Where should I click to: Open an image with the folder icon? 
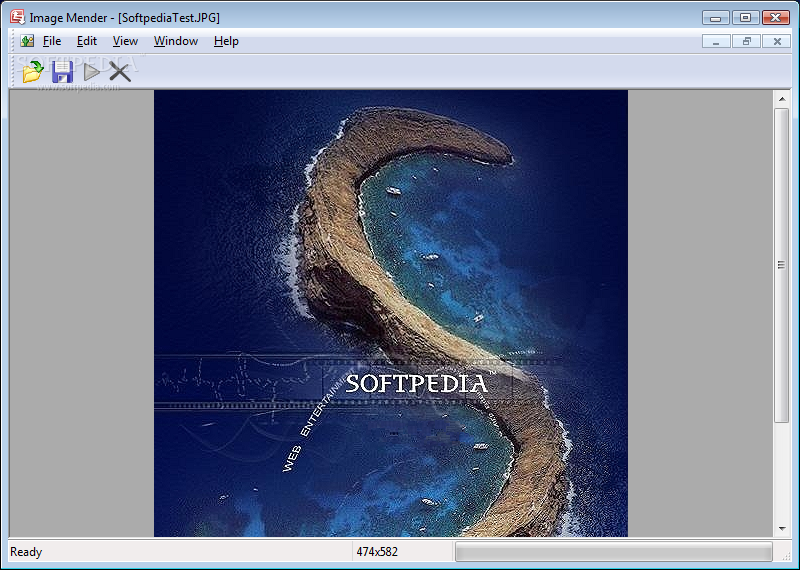[33, 71]
